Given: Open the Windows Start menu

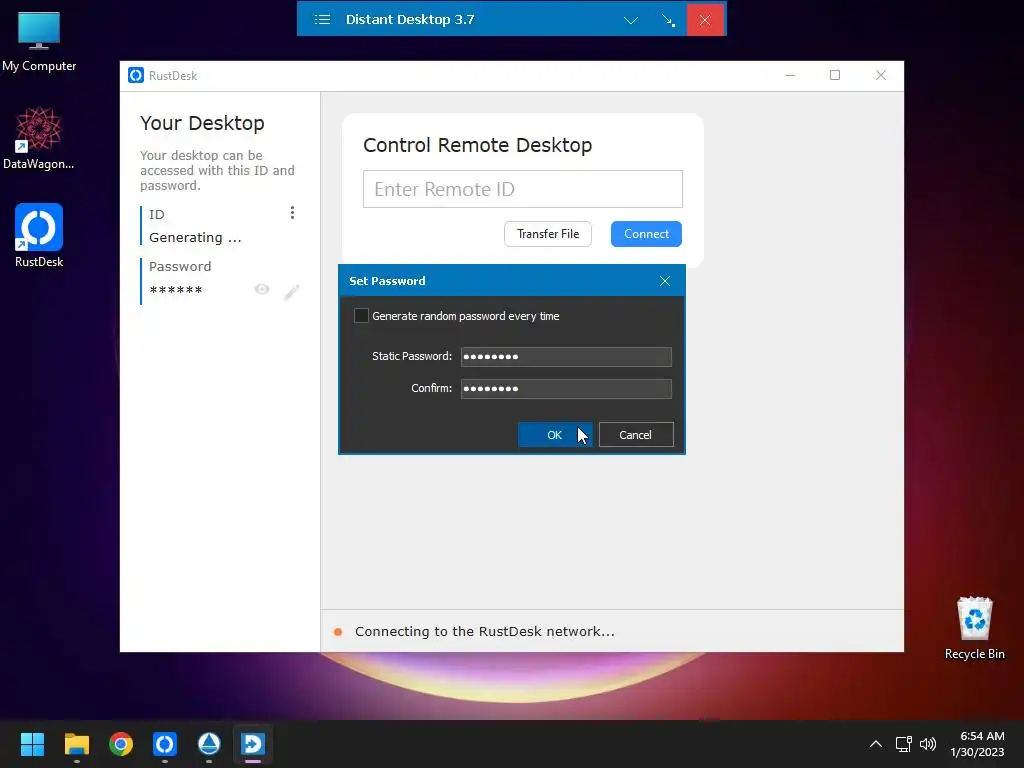Looking at the screenshot, I should [x=32, y=744].
